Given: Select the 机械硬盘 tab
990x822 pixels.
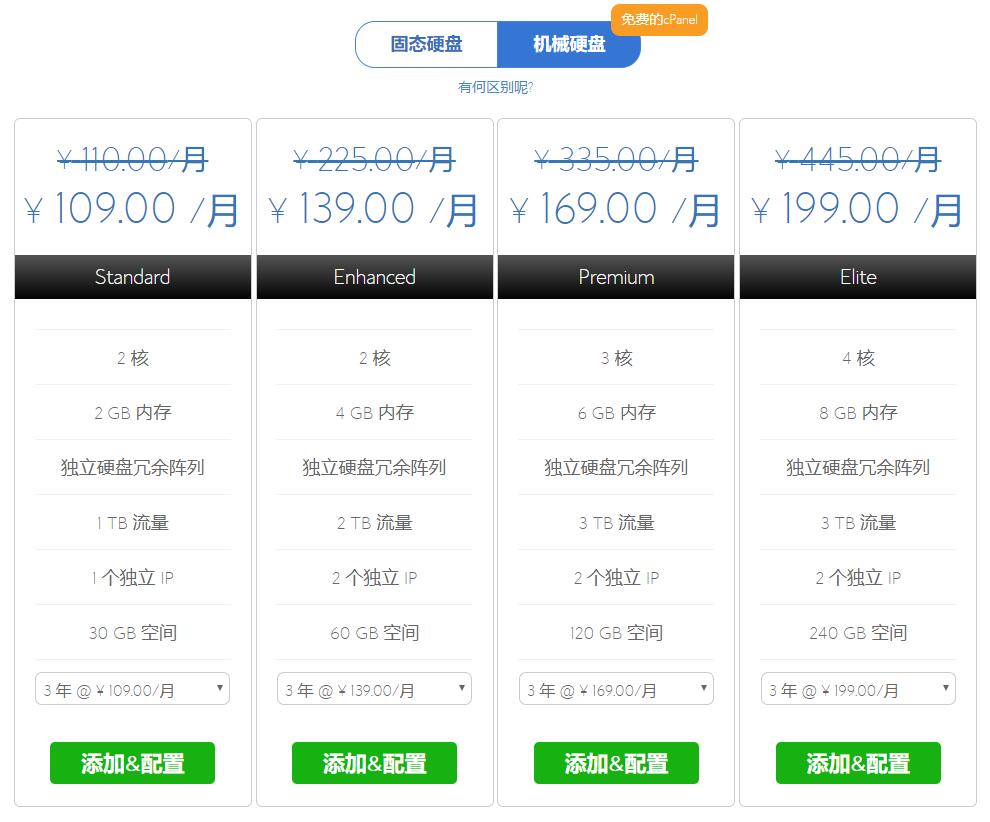Looking at the screenshot, I should click(568, 45).
